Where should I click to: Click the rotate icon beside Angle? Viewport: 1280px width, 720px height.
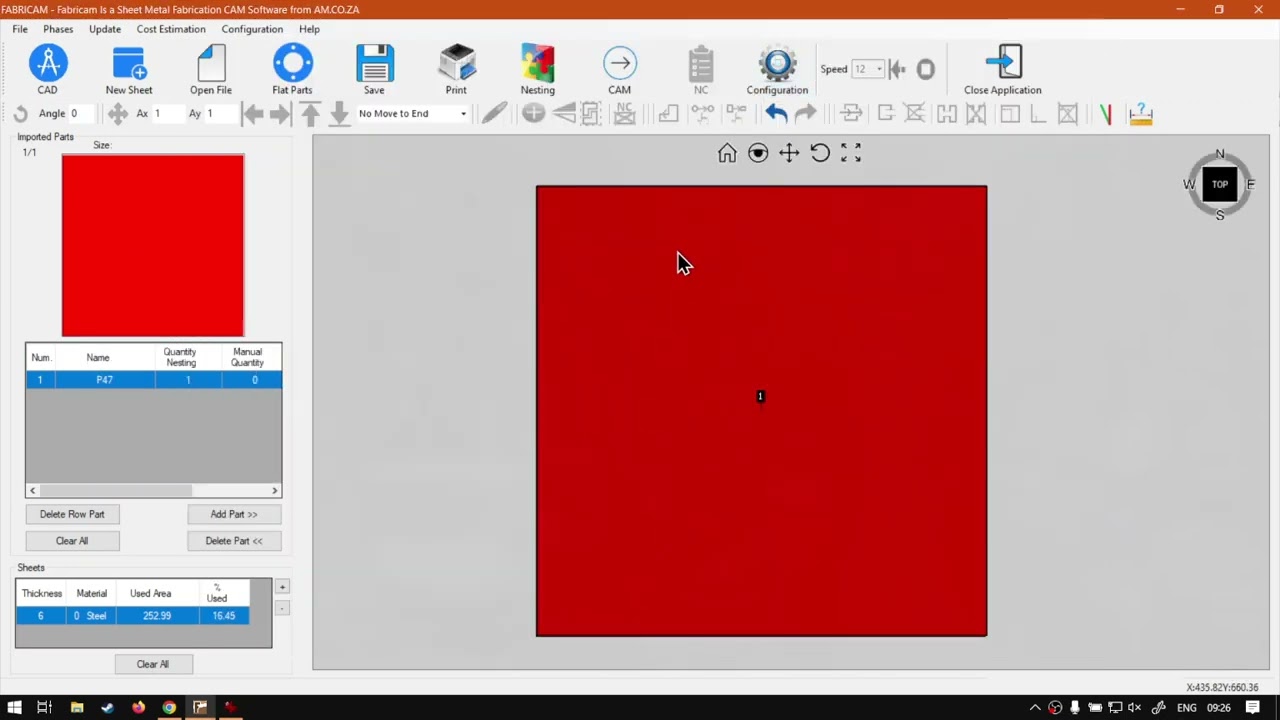pyautogui.click(x=21, y=114)
